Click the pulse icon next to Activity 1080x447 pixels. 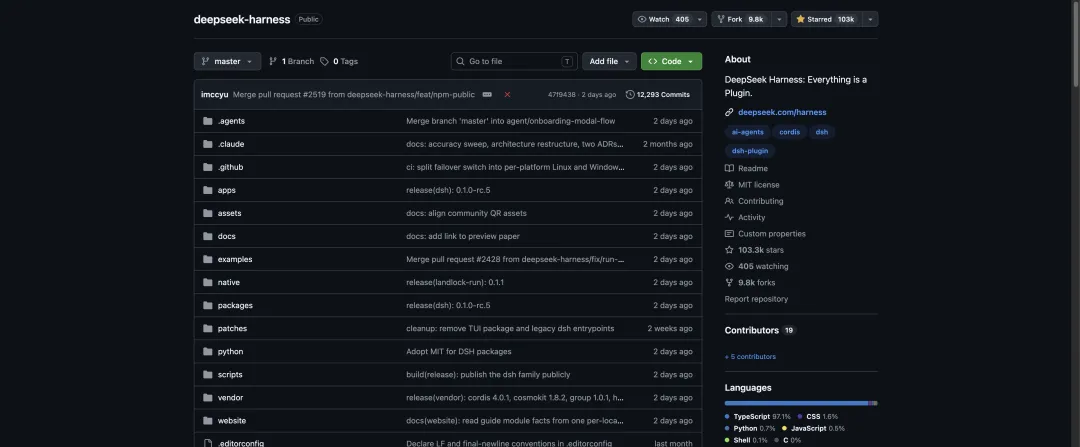coord(729,218)
